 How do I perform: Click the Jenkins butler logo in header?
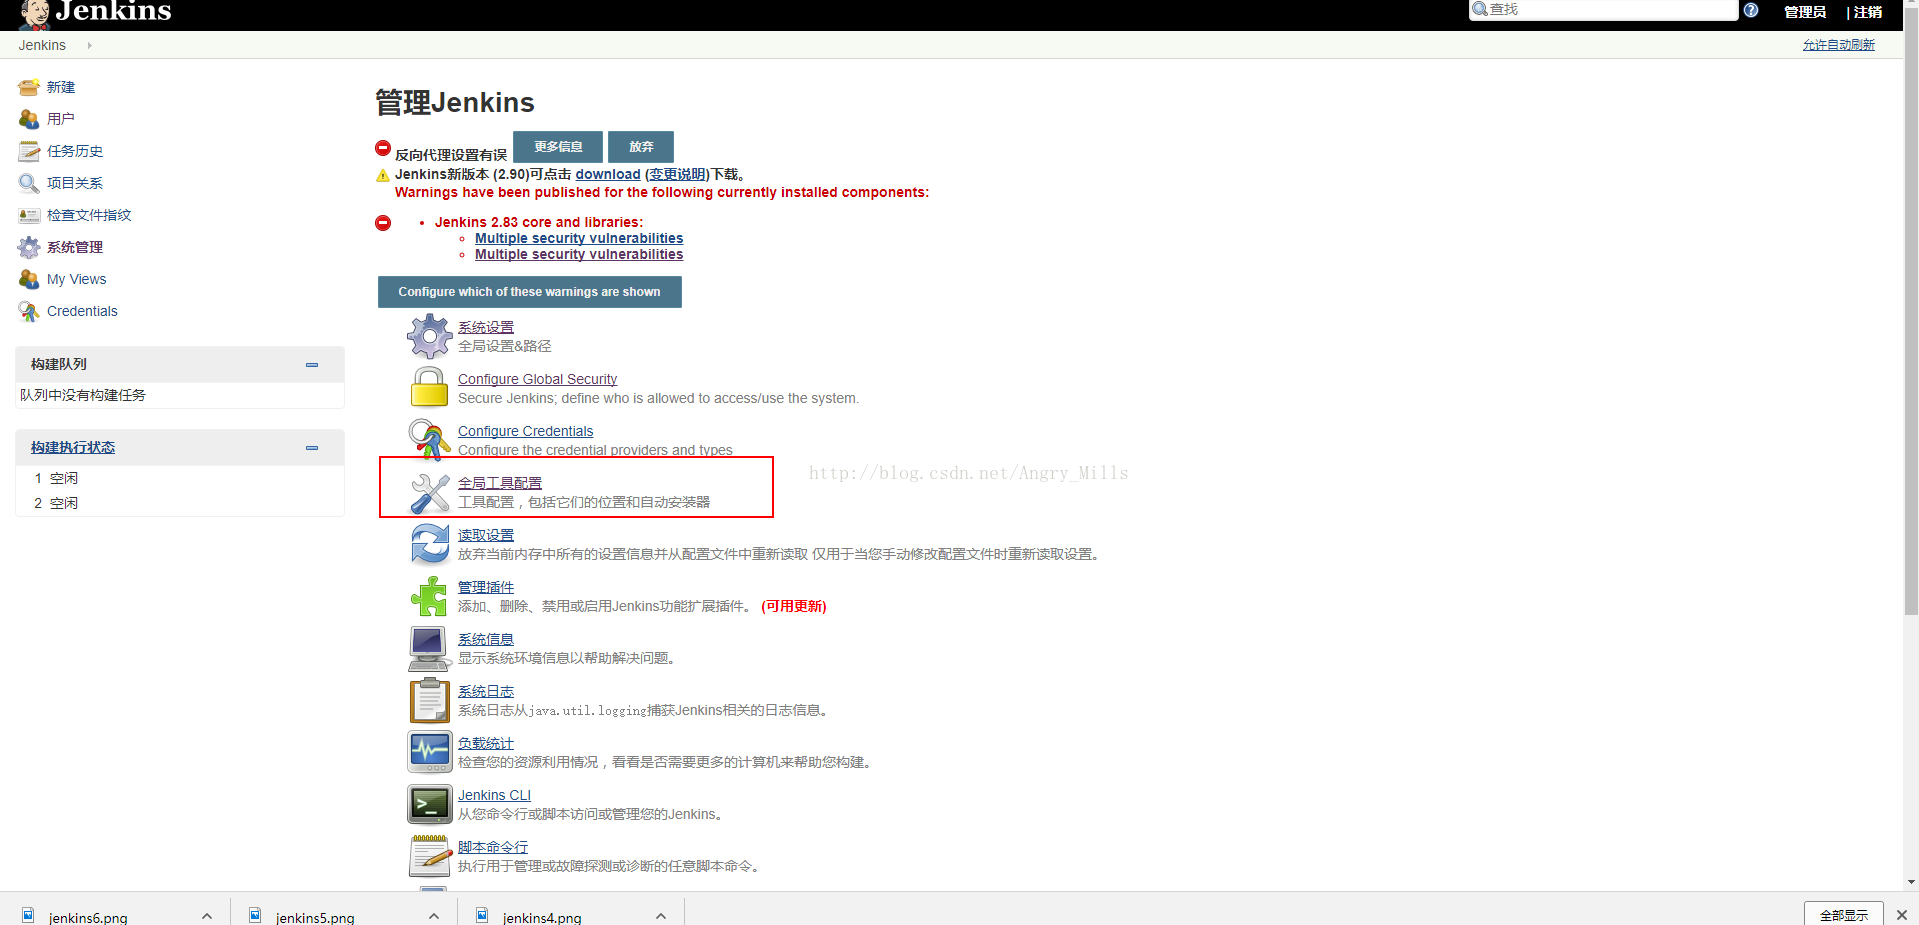(x=34, y=14)
